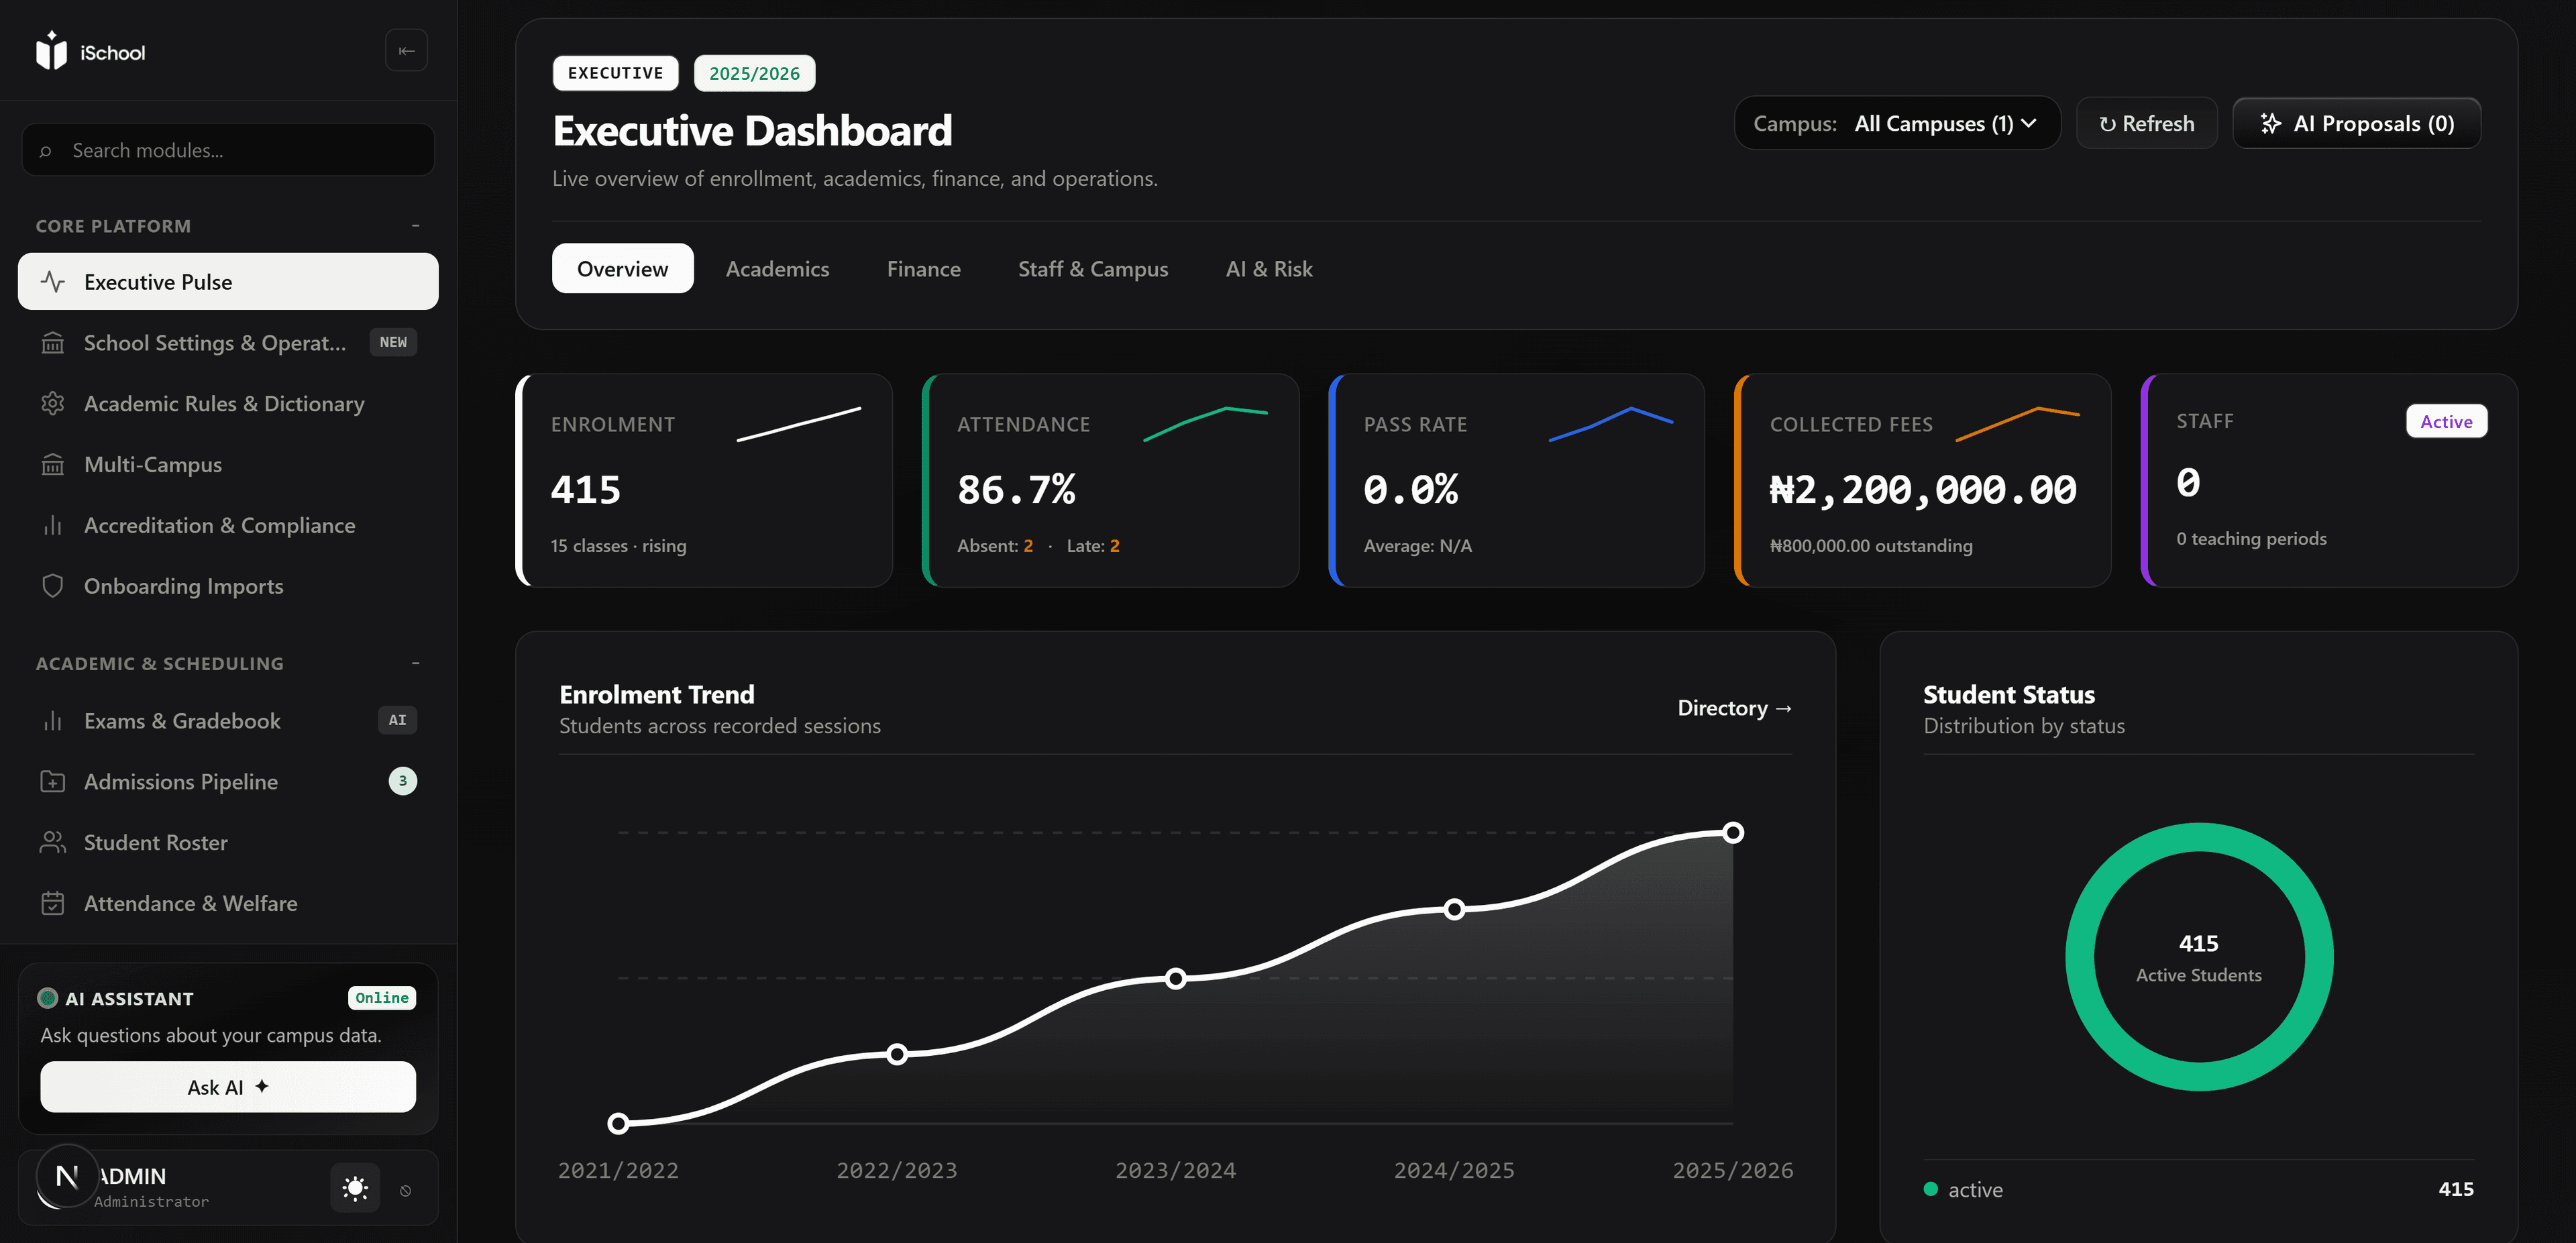Click the Student Roster people icon
The image size is (2576, 1243).
click(53, 843)
